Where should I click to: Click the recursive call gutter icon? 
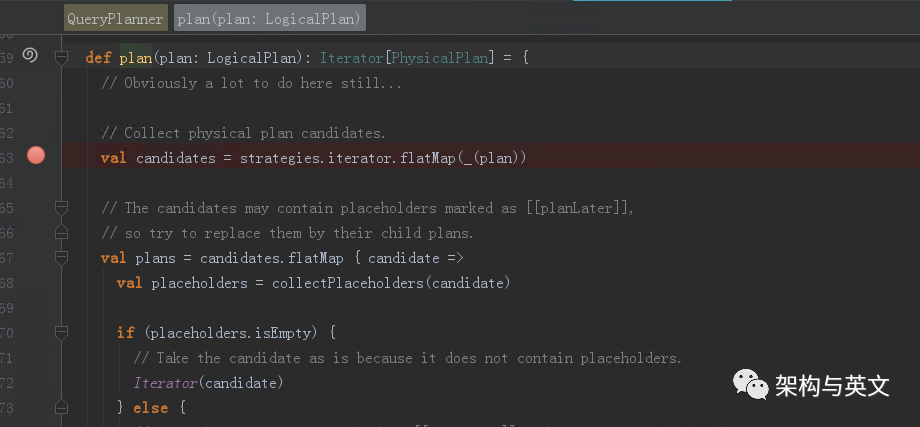pos(29,56)
